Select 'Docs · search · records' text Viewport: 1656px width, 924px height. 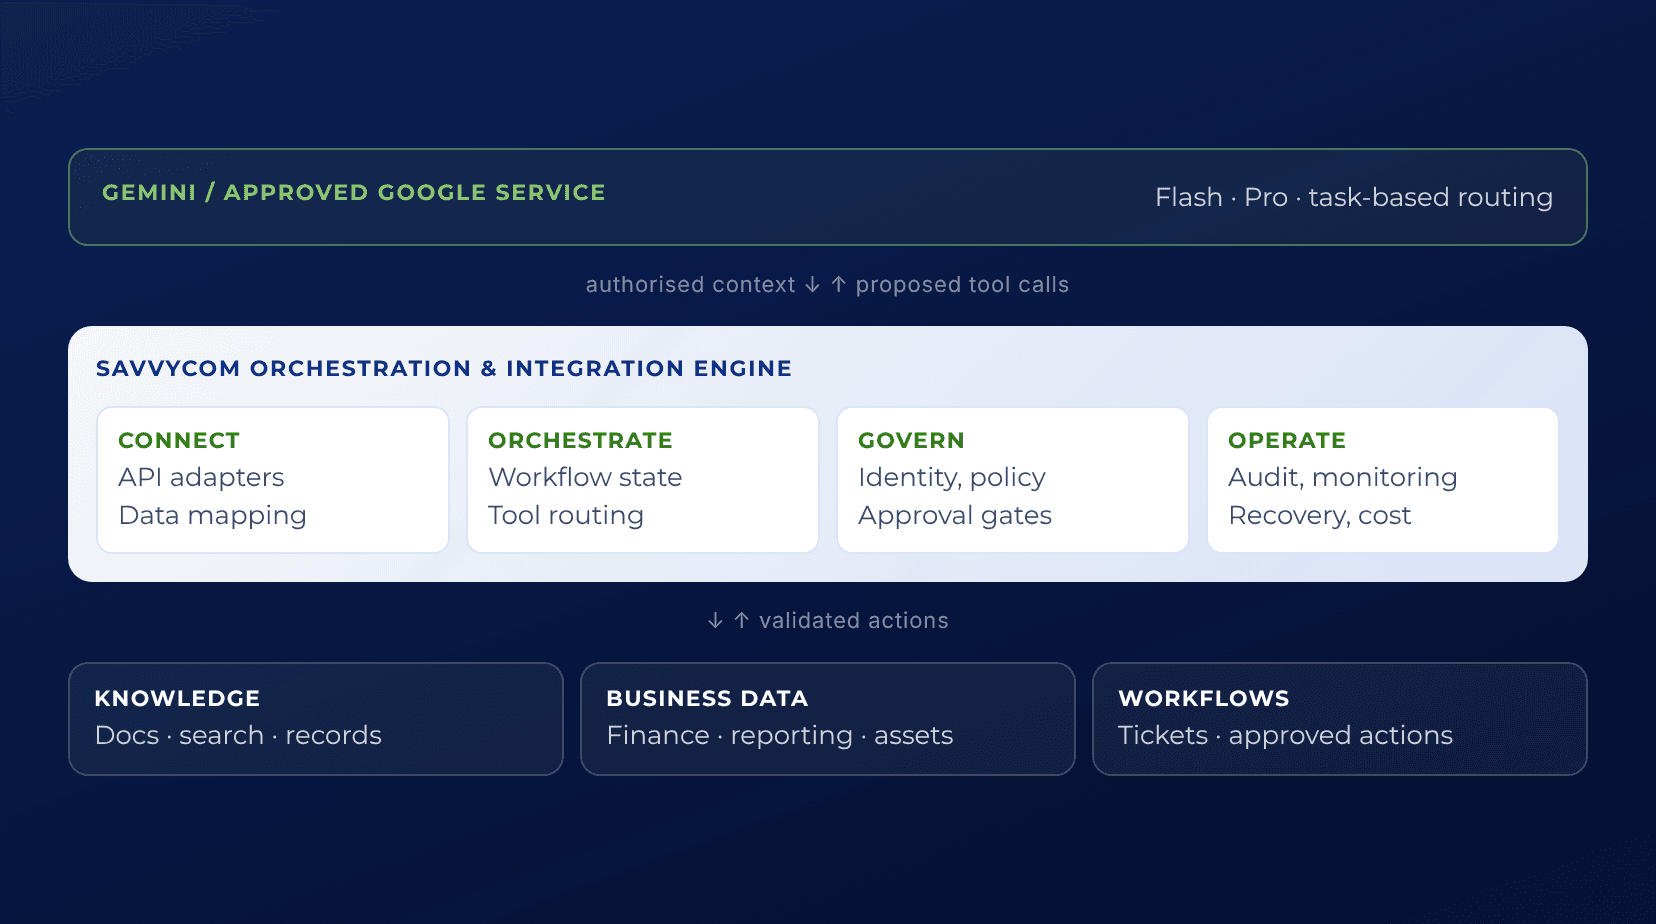(x=238, y=735)
